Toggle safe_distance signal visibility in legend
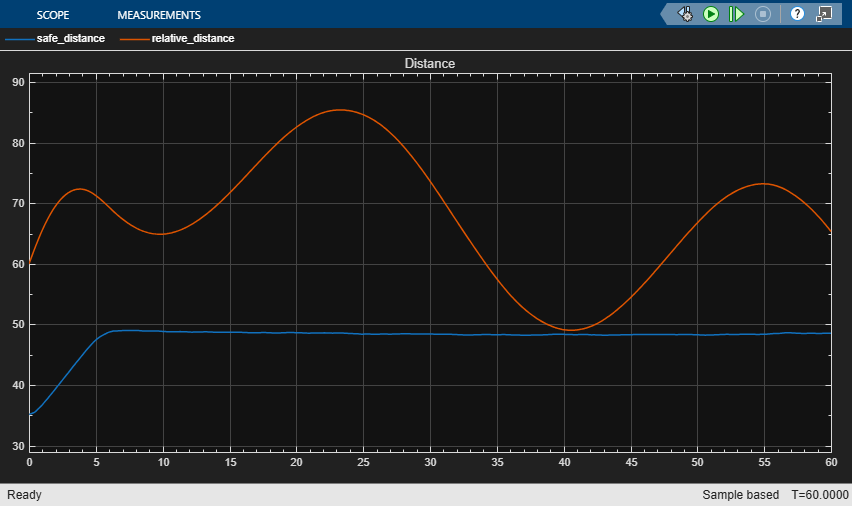The width and height of the screenshot is (852, 506). (70, 39)
